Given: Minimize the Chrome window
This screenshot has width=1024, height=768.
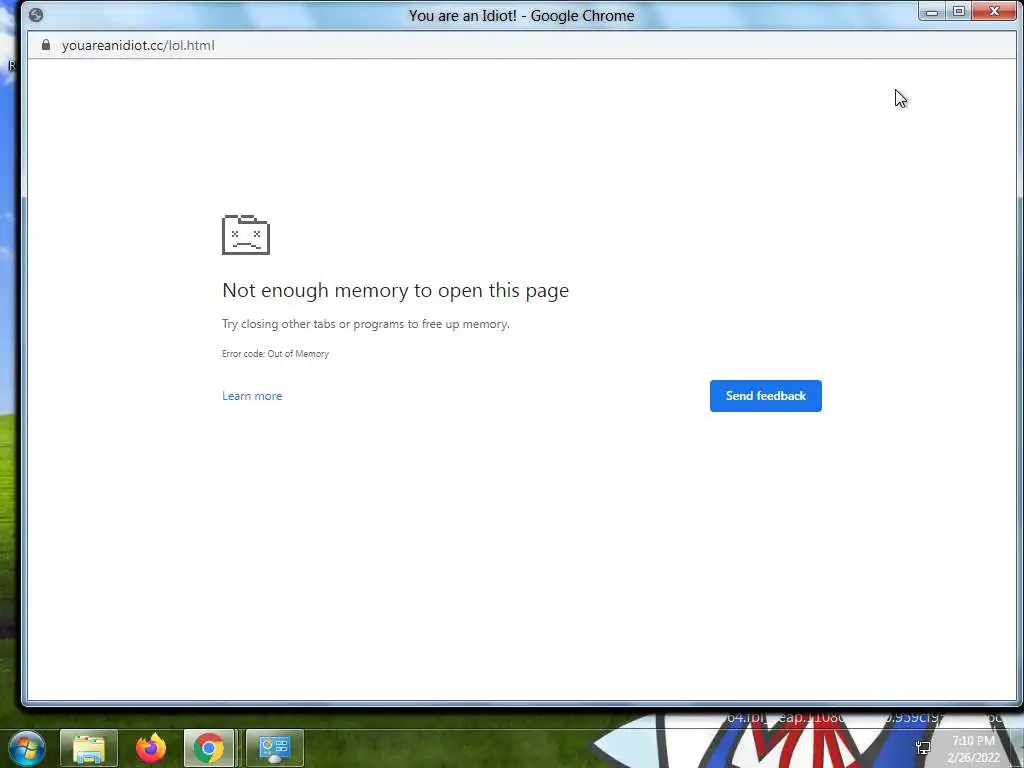Looking at the screenshot, I should [932, 12].
